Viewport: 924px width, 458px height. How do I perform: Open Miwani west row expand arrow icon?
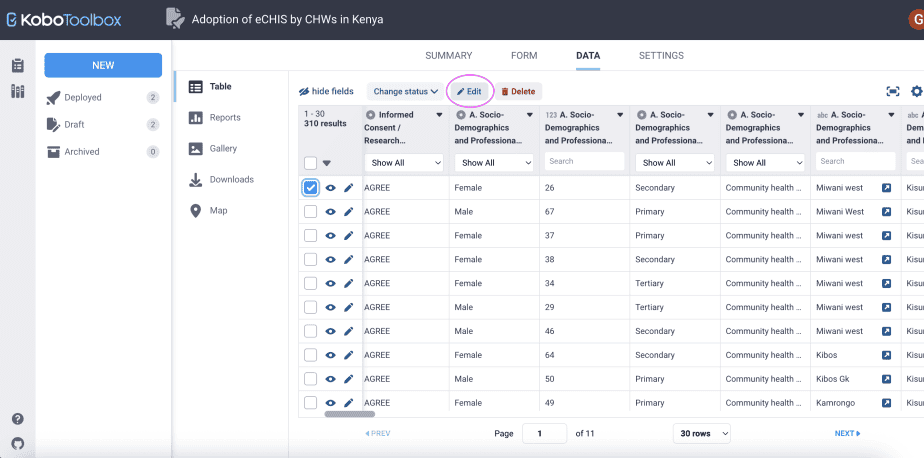pos(886,188)
